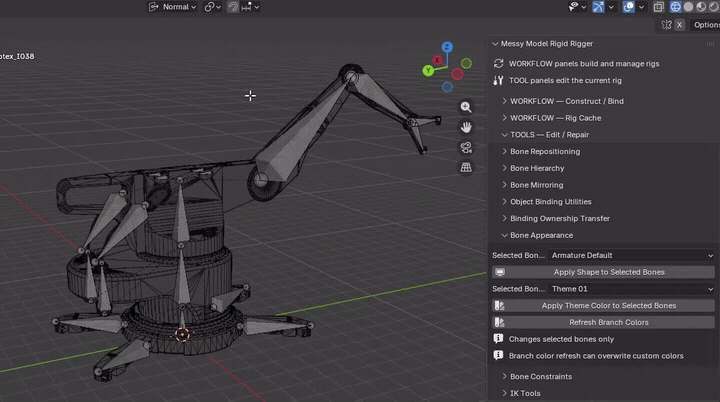Click Apply Theme Color to Selected Bones

coord(603,306)
